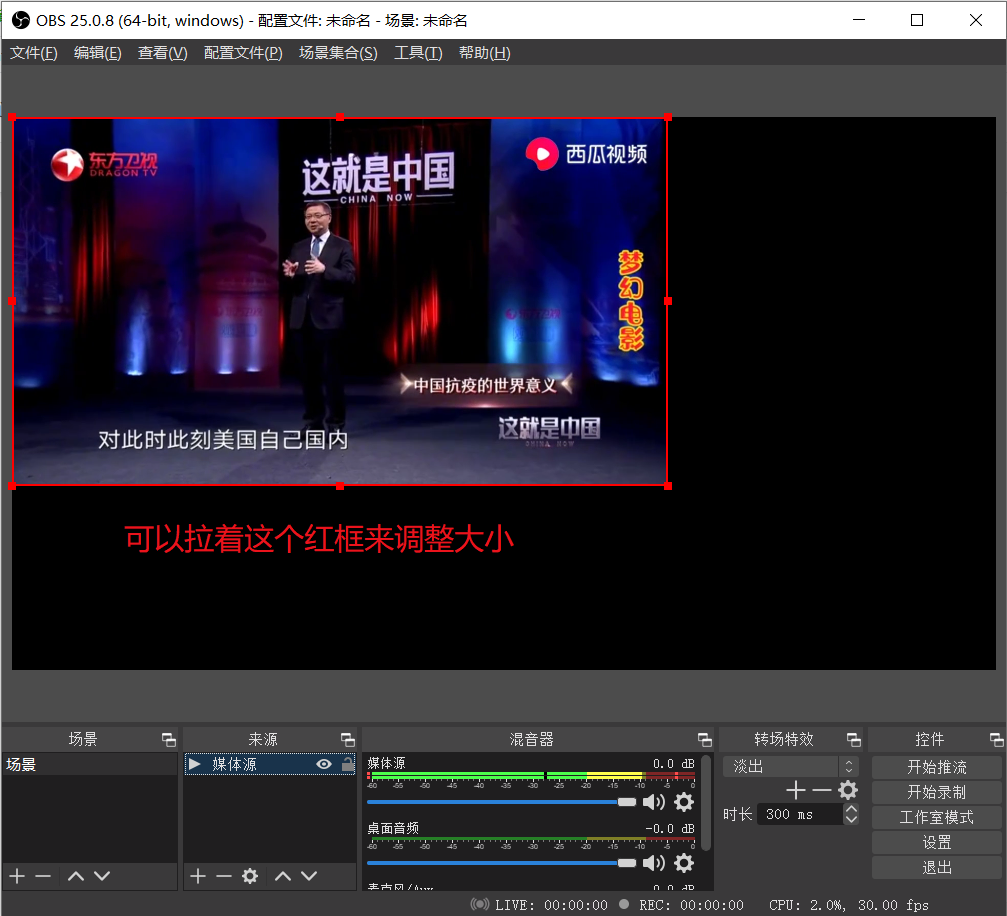Click the 300 ms duration field

(x=800, y=815)
